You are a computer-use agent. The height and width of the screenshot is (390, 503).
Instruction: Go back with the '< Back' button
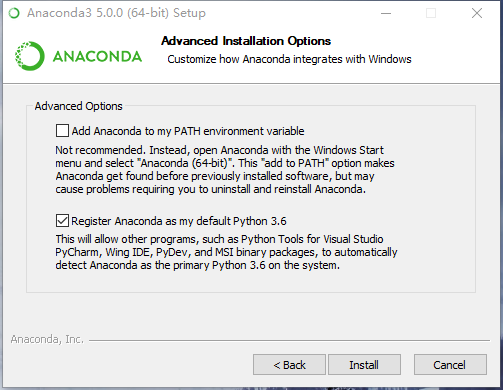click(x=289, y=365)
